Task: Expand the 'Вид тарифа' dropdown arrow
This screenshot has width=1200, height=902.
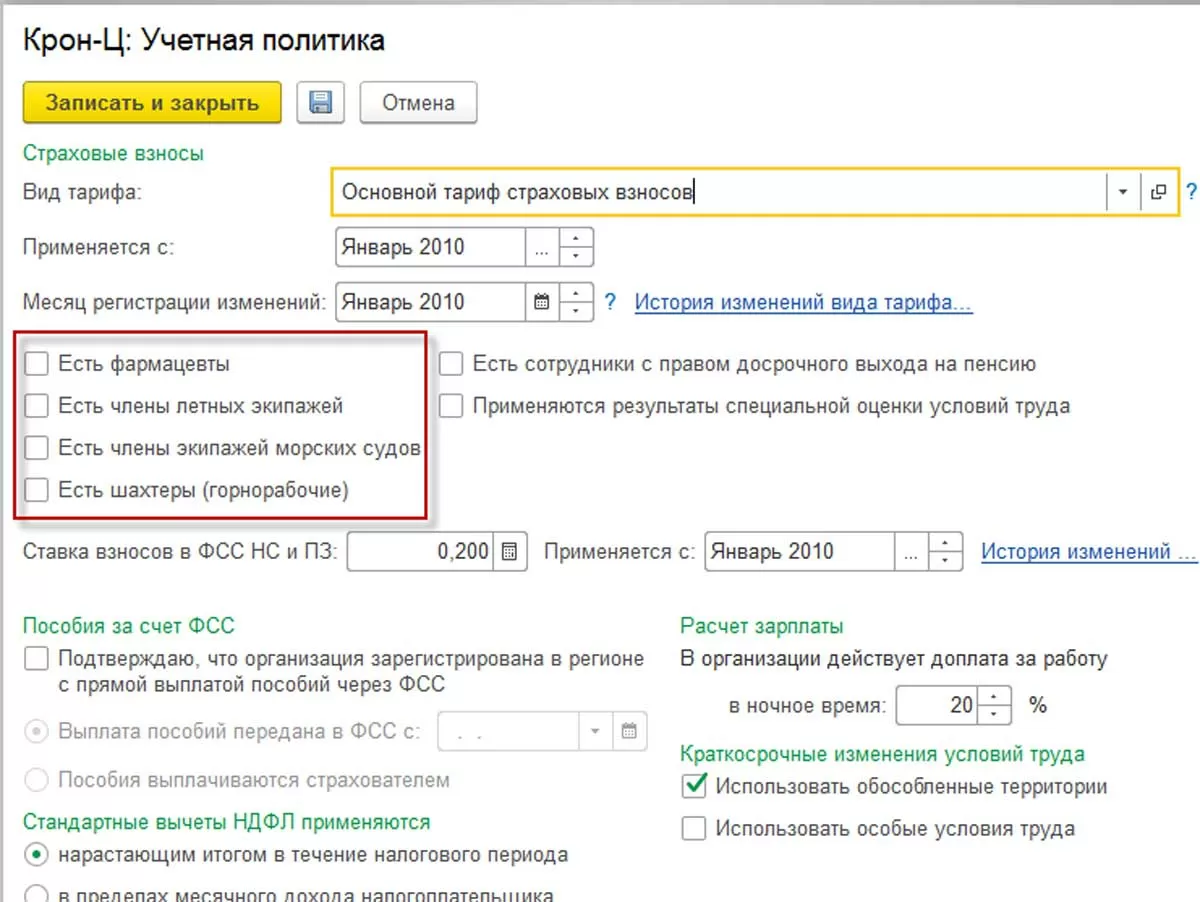Action: 1123,192
